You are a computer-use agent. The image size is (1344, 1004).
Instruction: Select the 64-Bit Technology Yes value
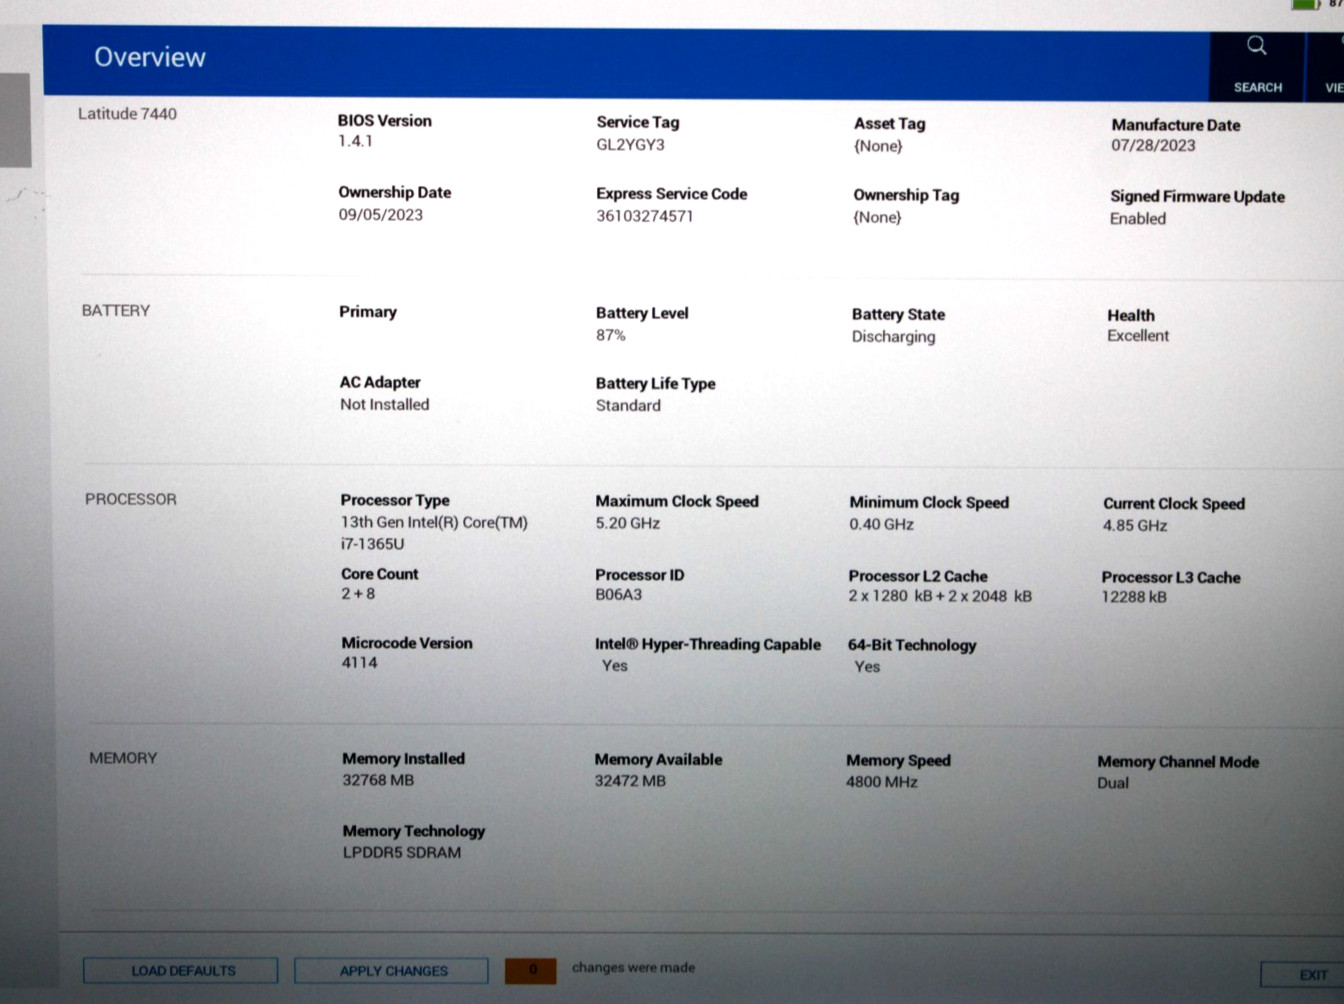866,666
